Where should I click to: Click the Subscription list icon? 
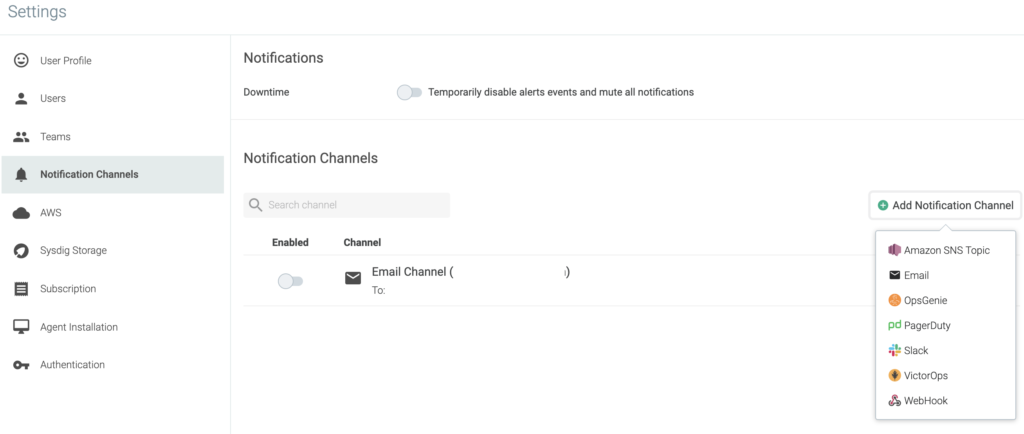click(x=21, y=289)
